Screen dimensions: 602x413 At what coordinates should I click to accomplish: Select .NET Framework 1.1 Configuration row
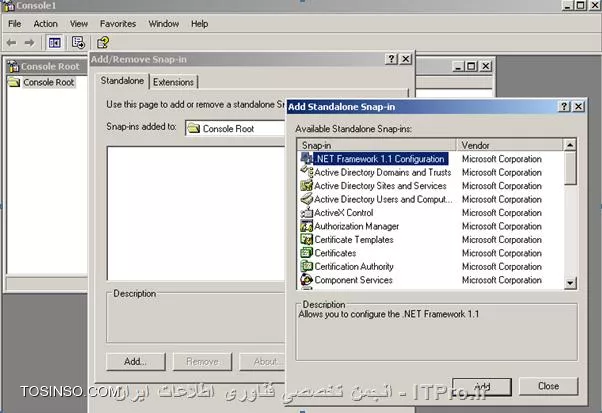click(x=430, y=159)
